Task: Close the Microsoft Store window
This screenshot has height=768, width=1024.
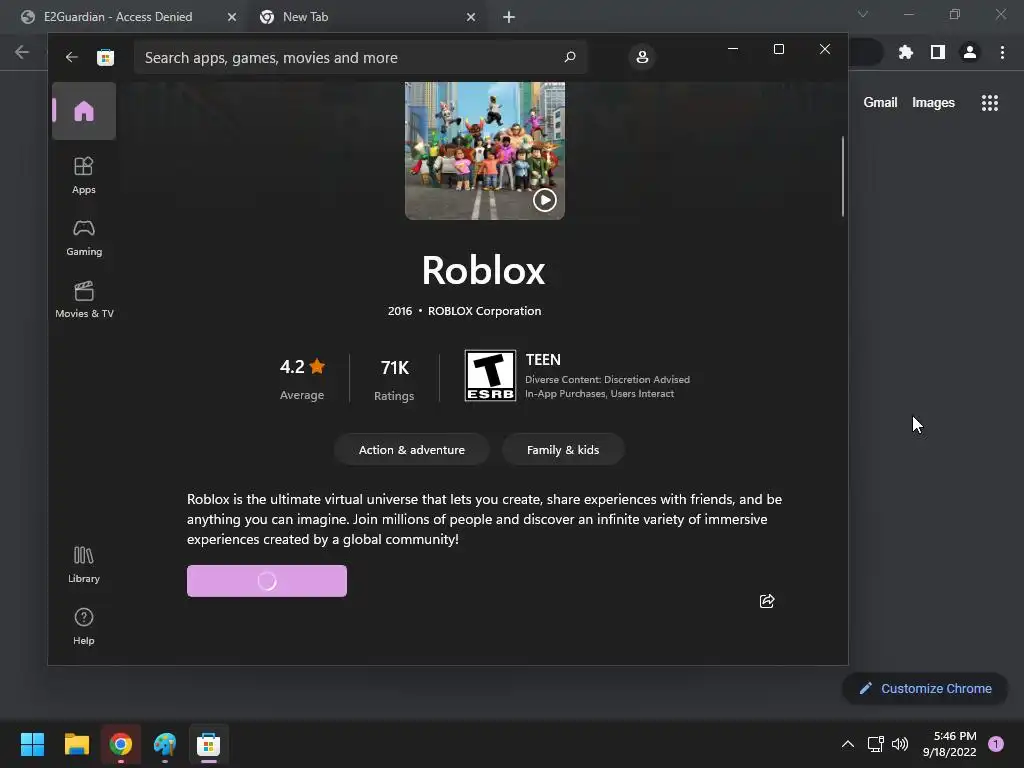Action: click(x=825, y=49)
